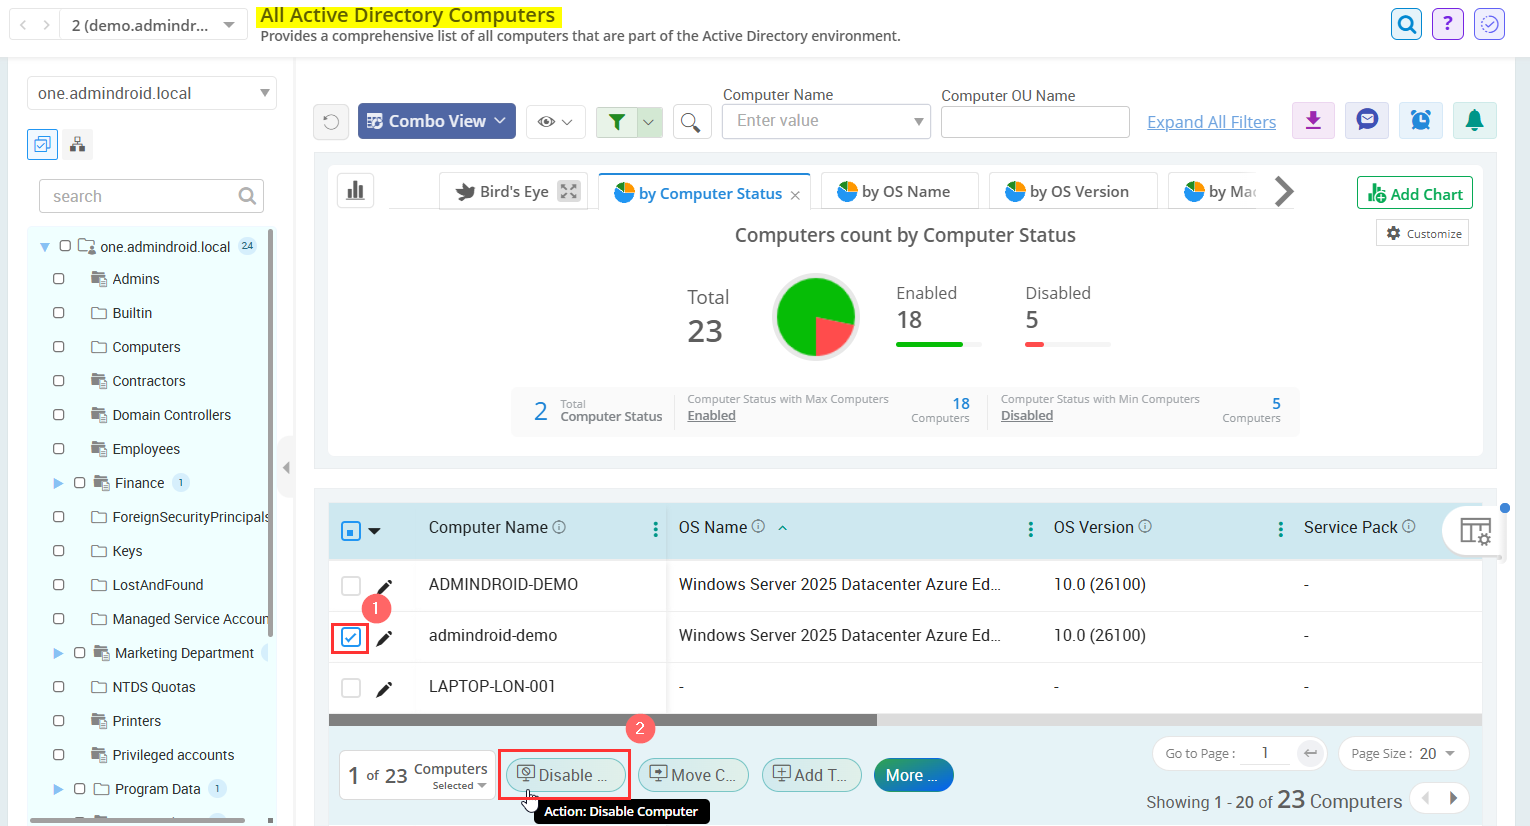1530x826 pixels.
Task: Open the export/download report icon
Action: point(1313,120)
